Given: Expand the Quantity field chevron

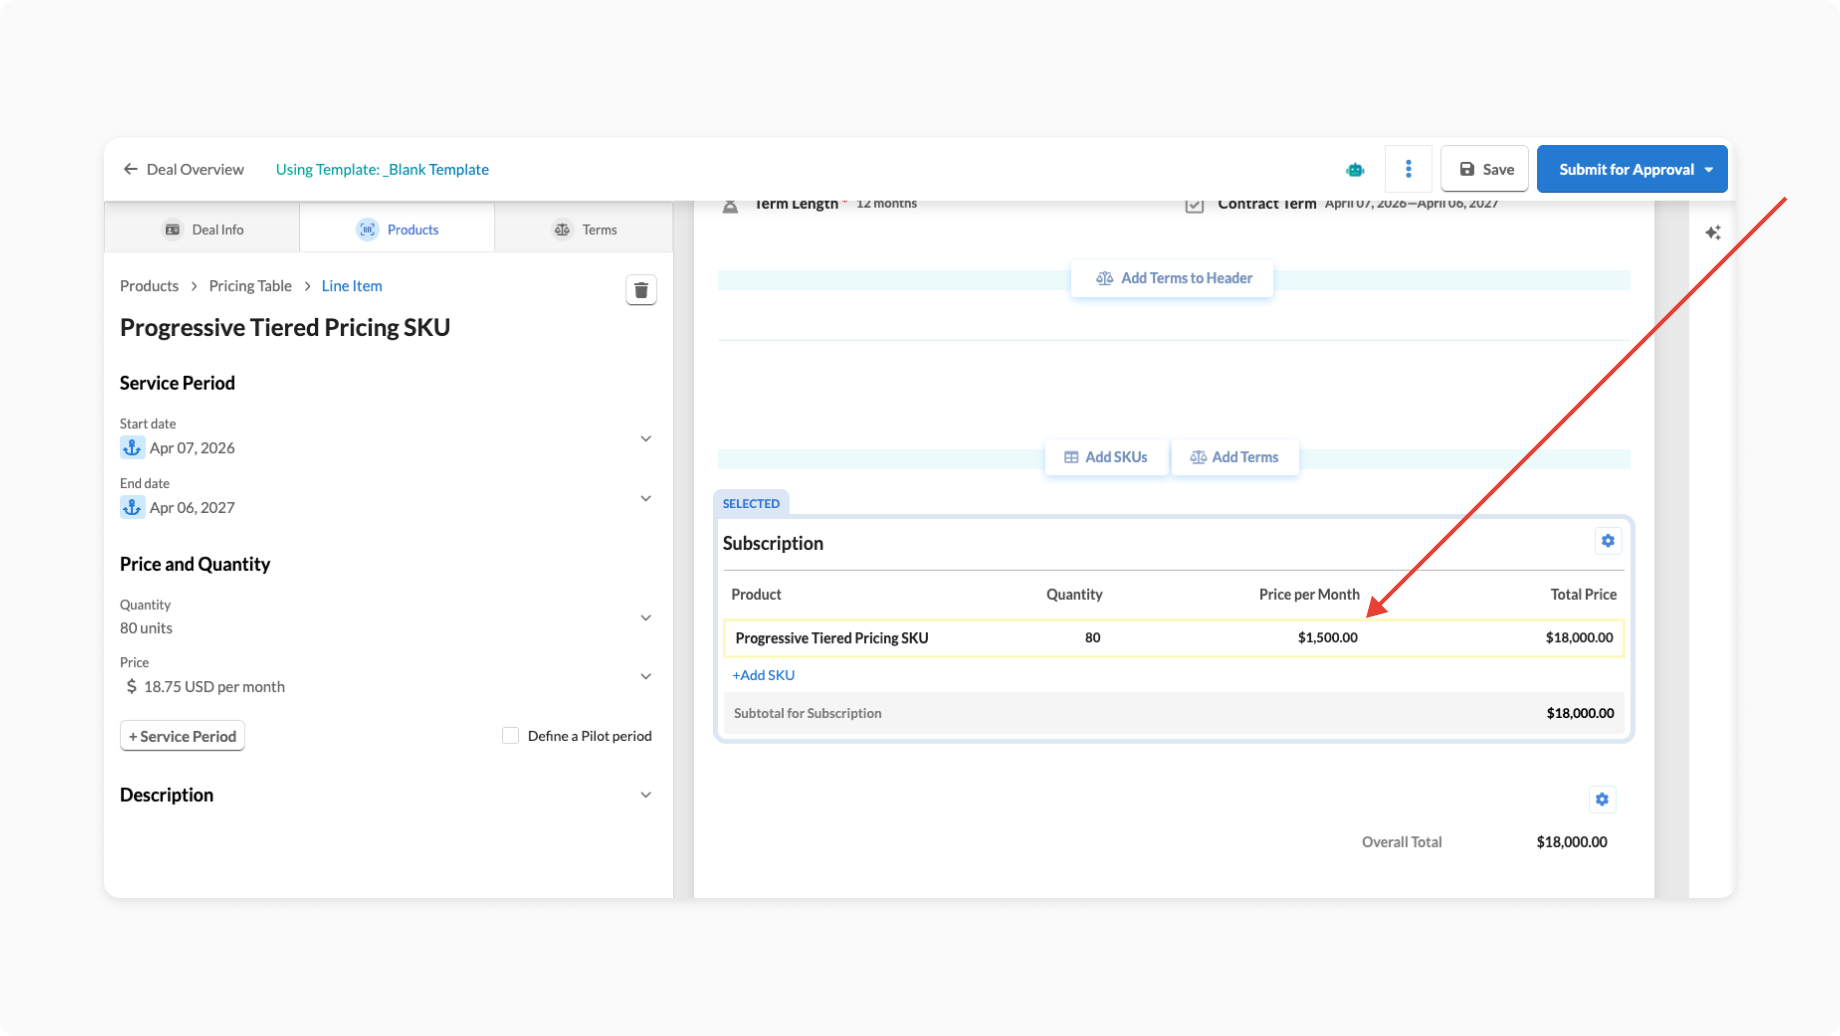Looking at the screenshot, I should (646, 618).
